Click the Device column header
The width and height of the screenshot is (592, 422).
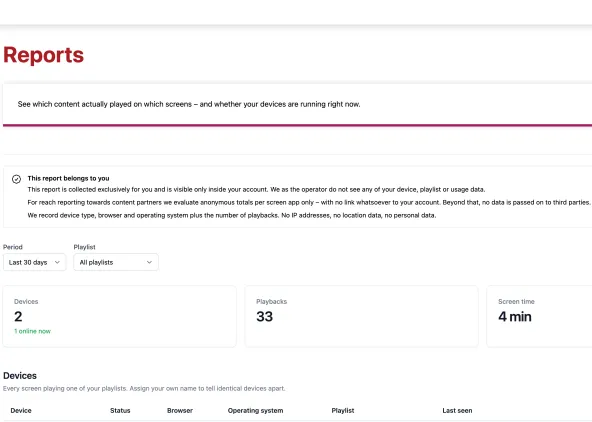(x=21, y=411)
